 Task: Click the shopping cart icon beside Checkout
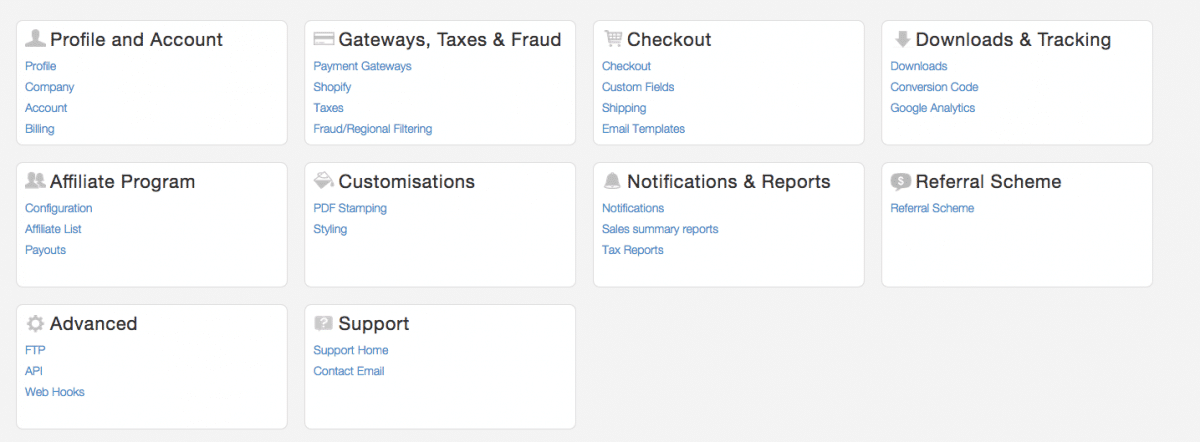click(612, 39)
